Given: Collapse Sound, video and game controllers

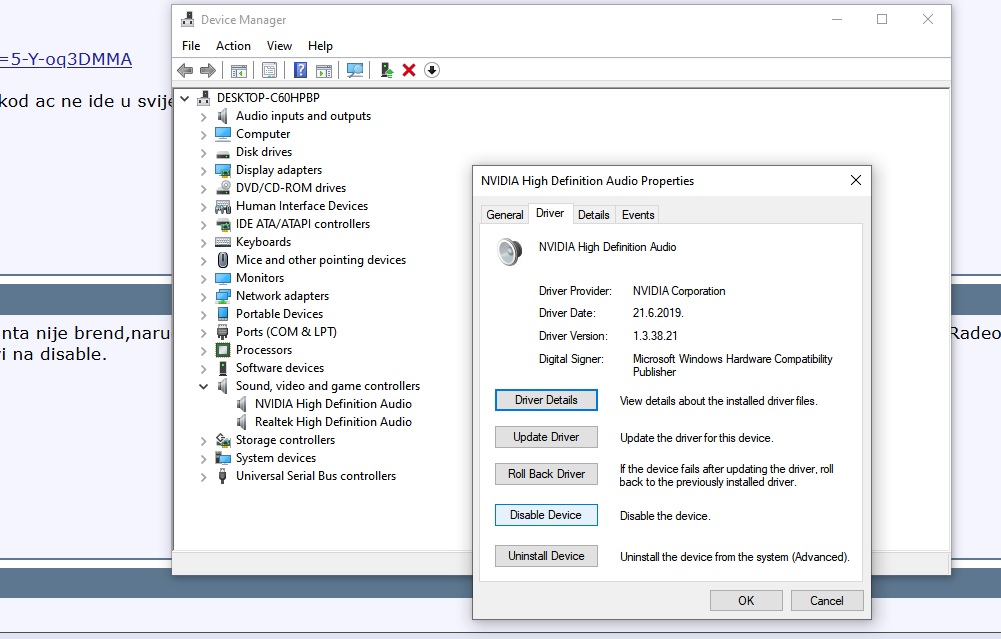Looking at the screenshot, I should click(204, 386).
